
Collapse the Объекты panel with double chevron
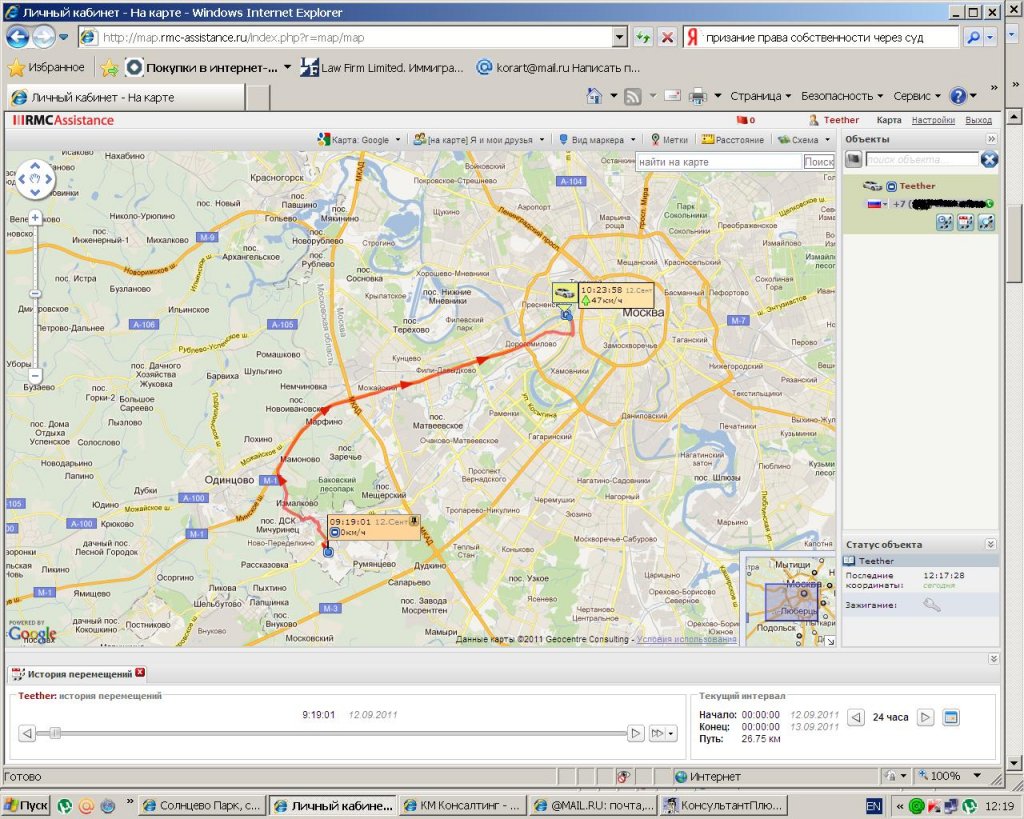[x=991, y=139]
